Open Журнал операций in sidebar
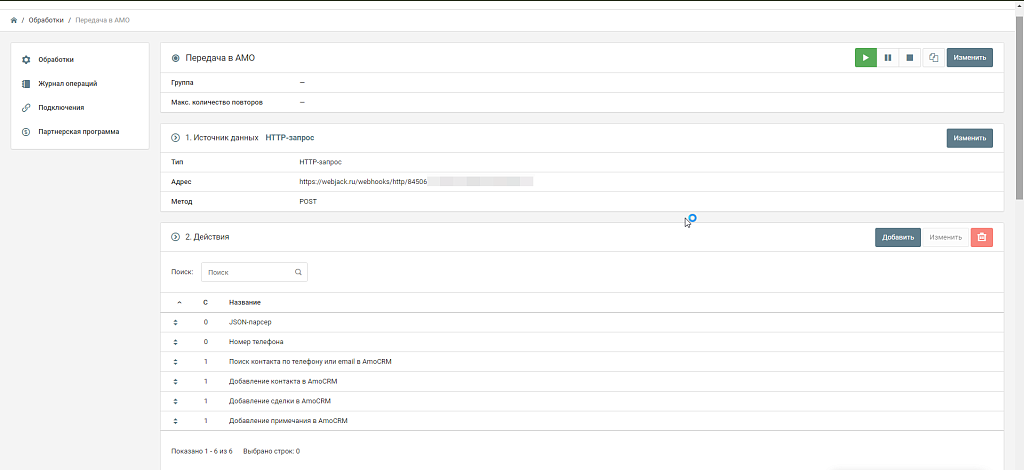This screenshot has width=1024, height=470. [x=67, y=84]
